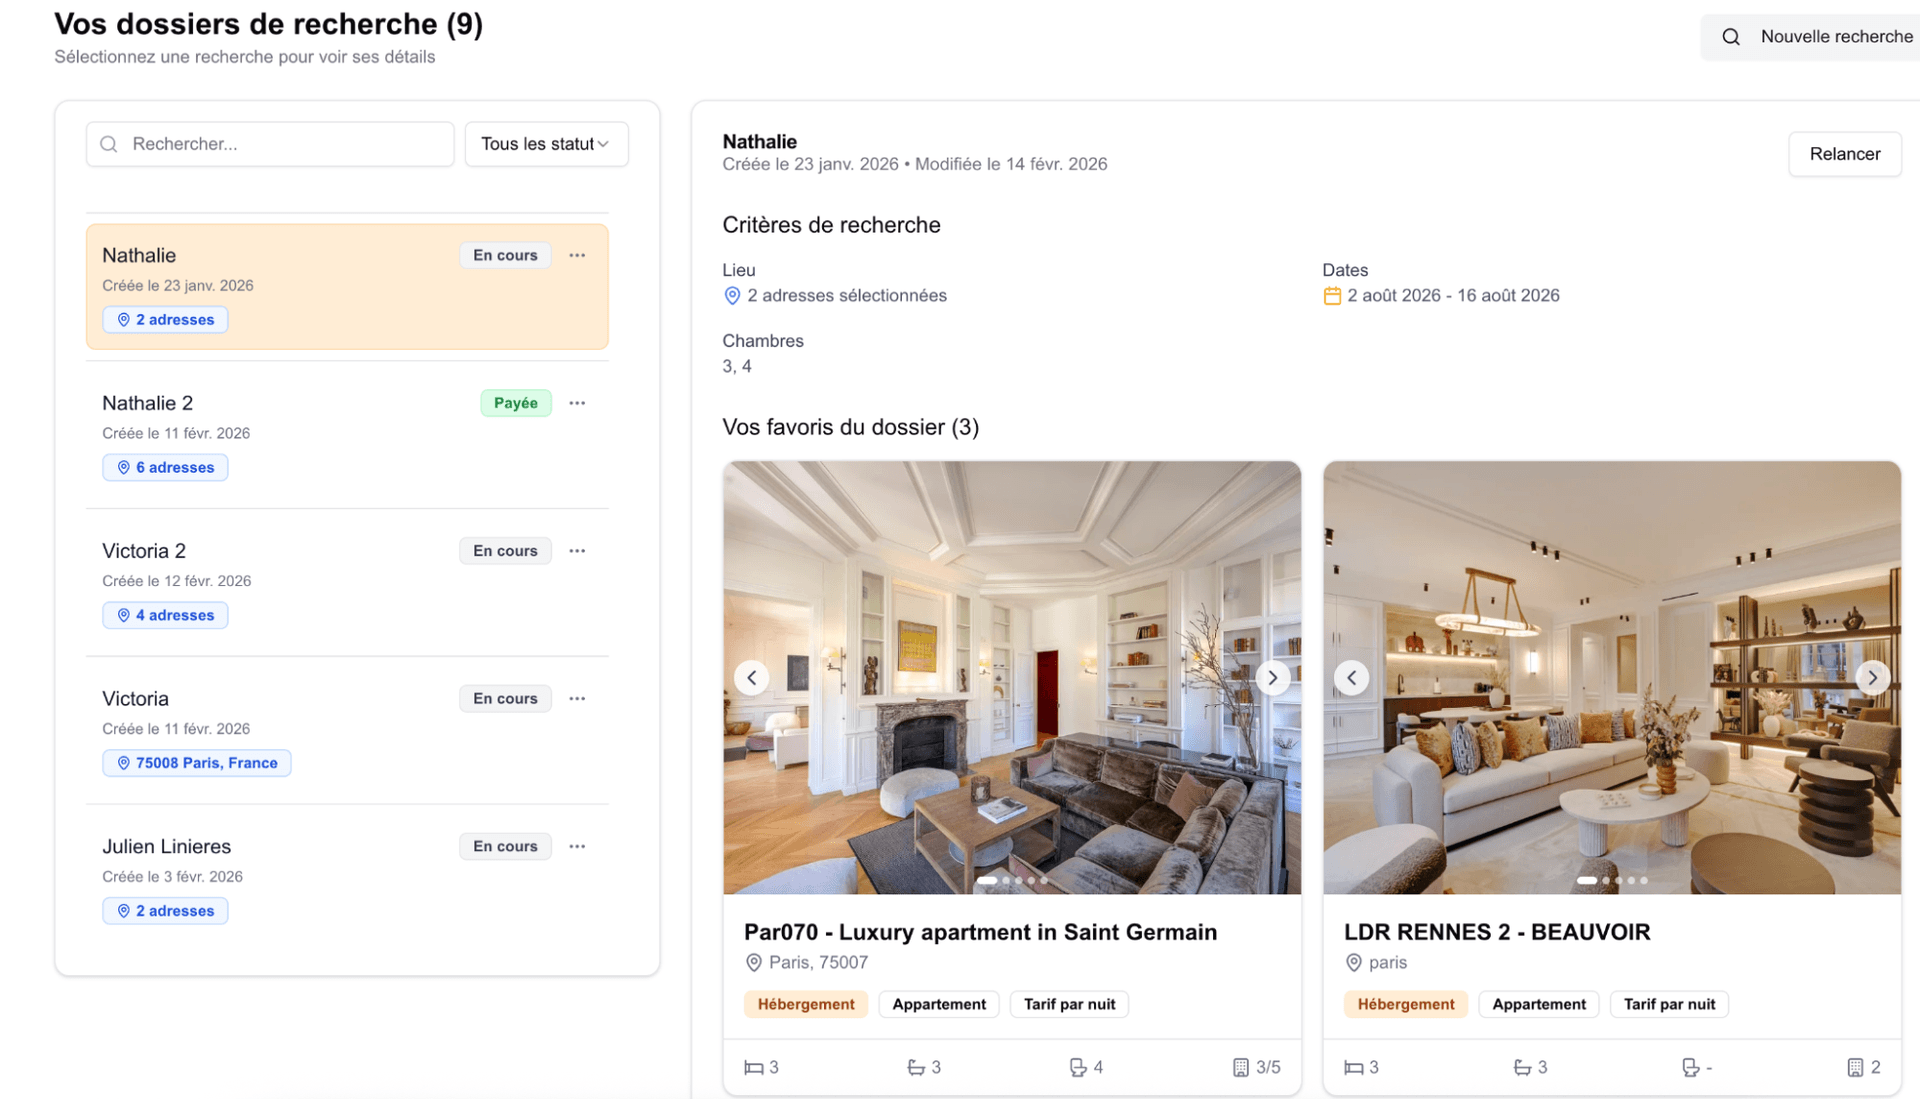Show previous photo of LDR RENNES 2

pos(1352,678)
